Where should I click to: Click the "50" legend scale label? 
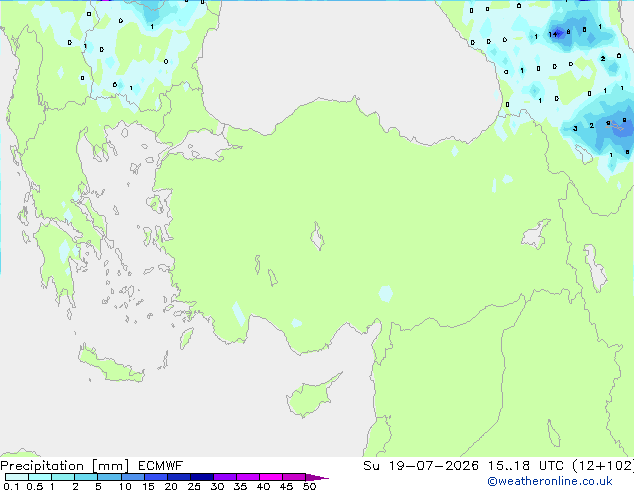tap(309, 486)
